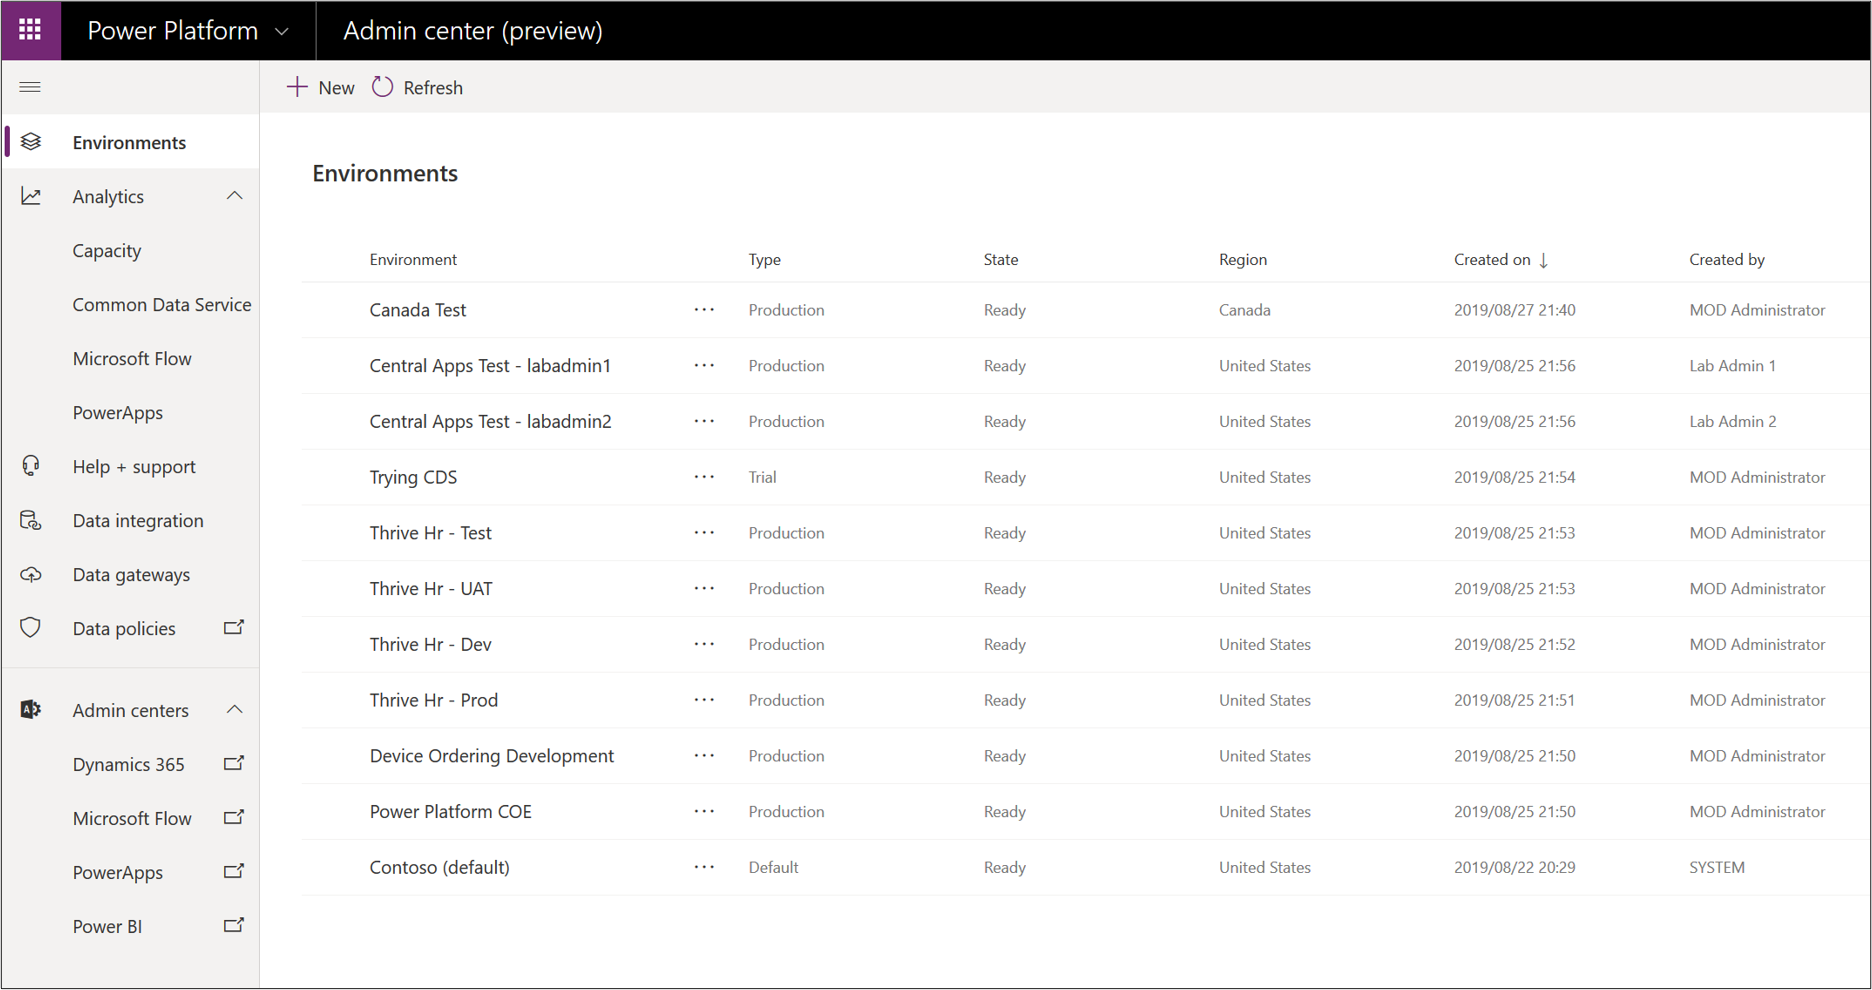Open PowerApps admin center external icon
This screenshot has height=990, width=1872.
[x=234, y=871]
